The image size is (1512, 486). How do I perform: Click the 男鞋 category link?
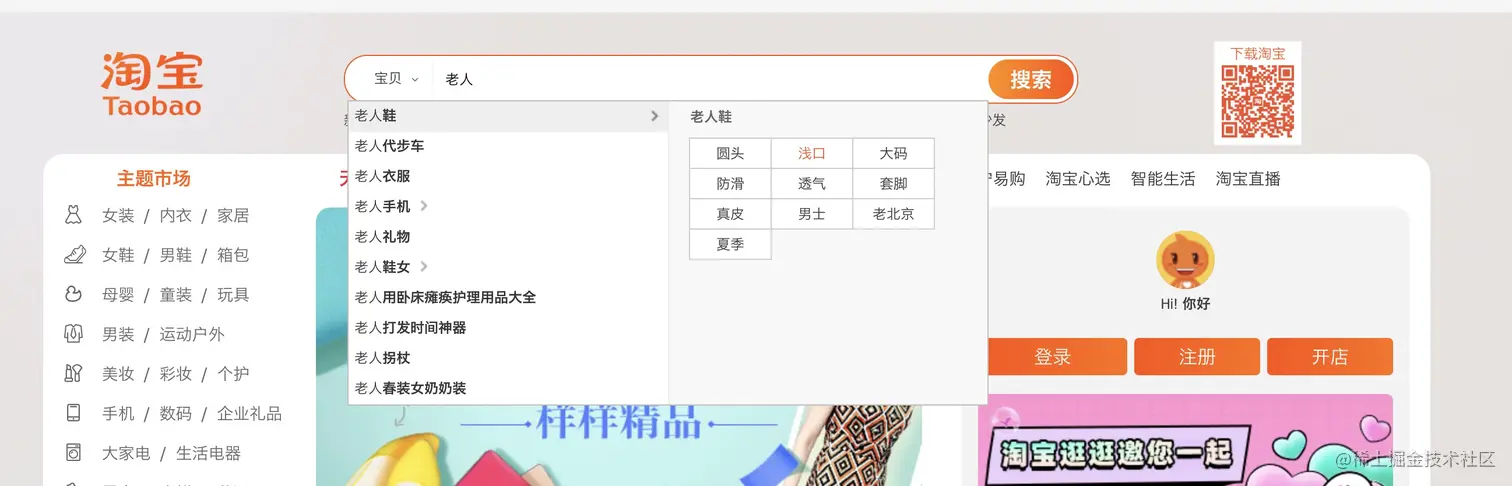click(176, 255)
